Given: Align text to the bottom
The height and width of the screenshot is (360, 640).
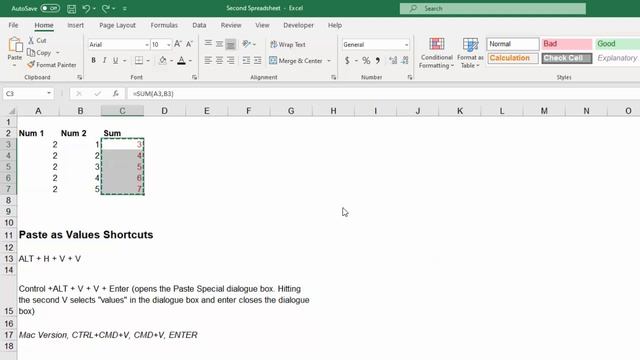Looking at the screenshot, I should 231,44.
